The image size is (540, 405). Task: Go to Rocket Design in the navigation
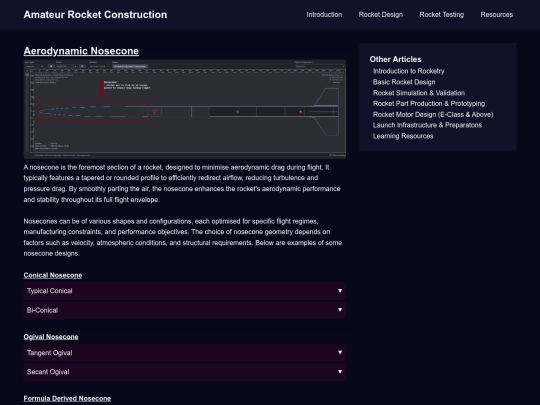pyautogui.click(x=381, y=14)
